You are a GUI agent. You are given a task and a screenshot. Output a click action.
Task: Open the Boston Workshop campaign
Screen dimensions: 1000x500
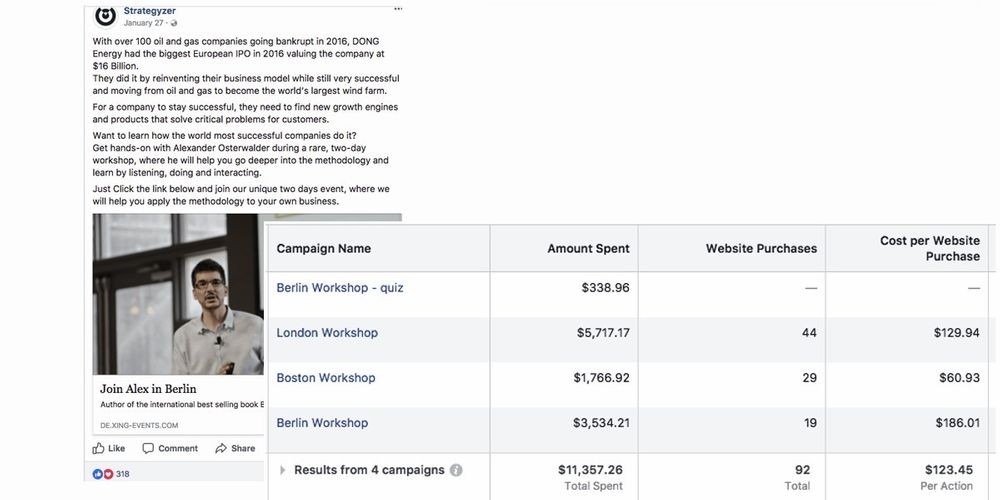pos(326,378)
